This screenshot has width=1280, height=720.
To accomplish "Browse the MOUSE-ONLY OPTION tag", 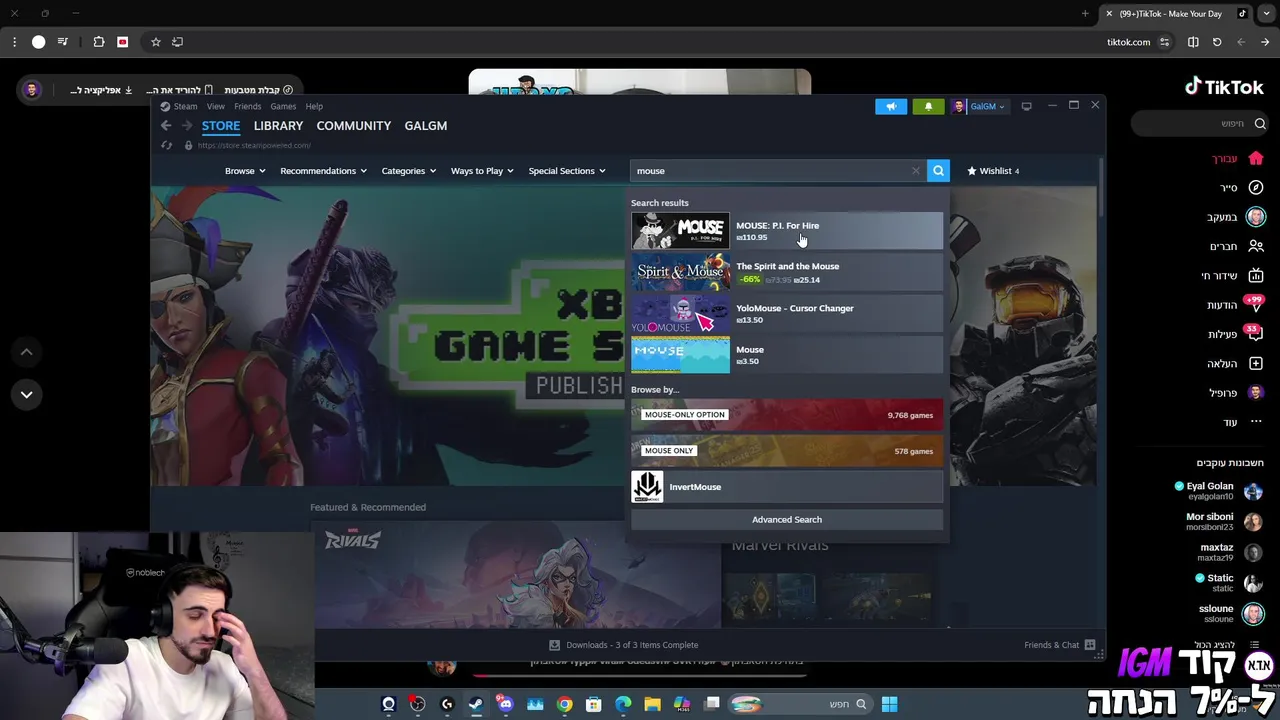I will click(x=787, y=415).
